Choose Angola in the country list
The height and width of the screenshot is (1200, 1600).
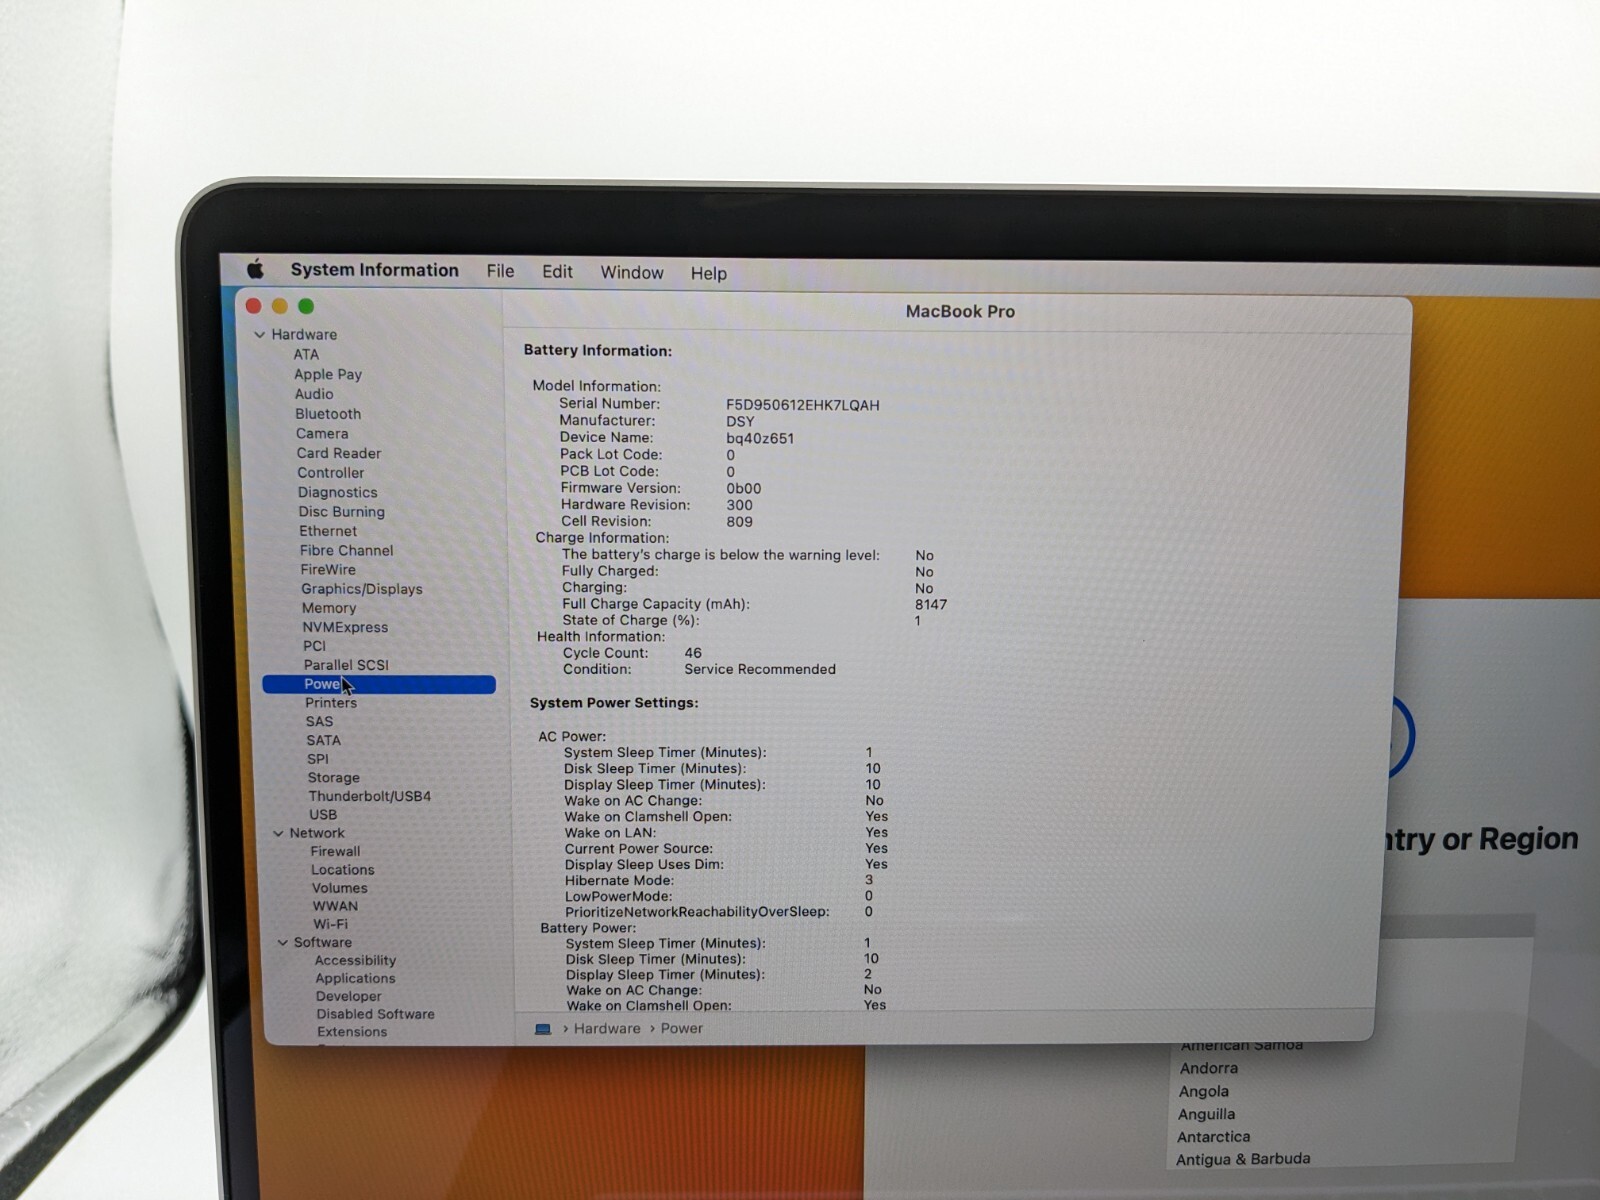point(1204,1092)
